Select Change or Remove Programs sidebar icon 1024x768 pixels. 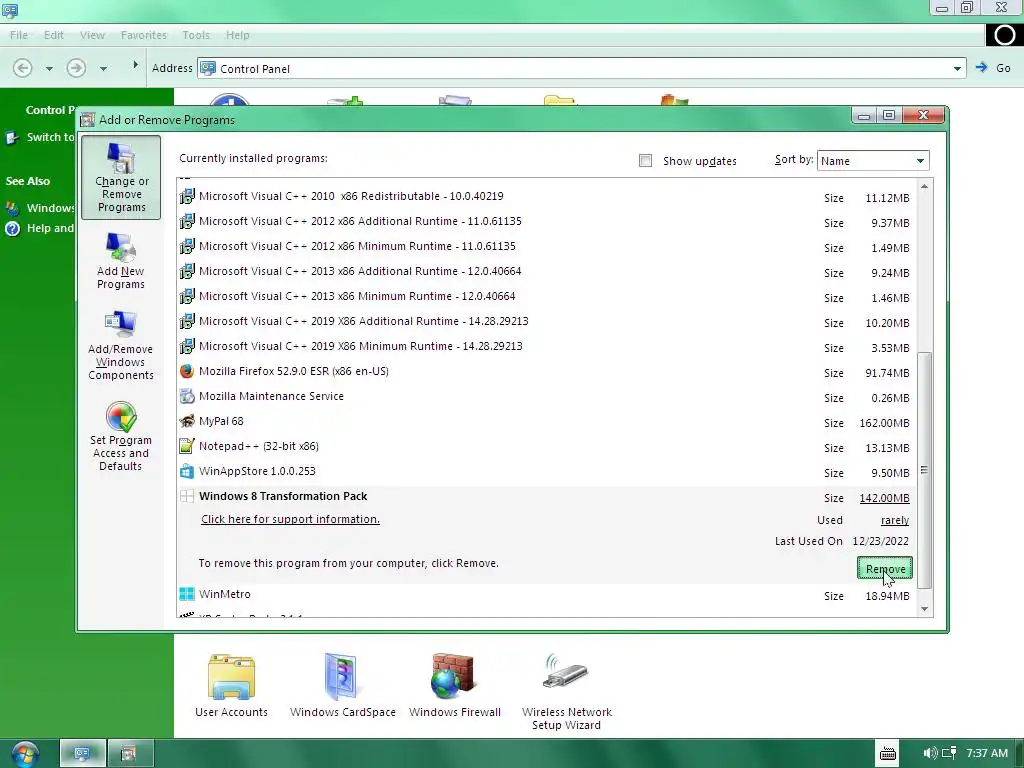(121, 178)
